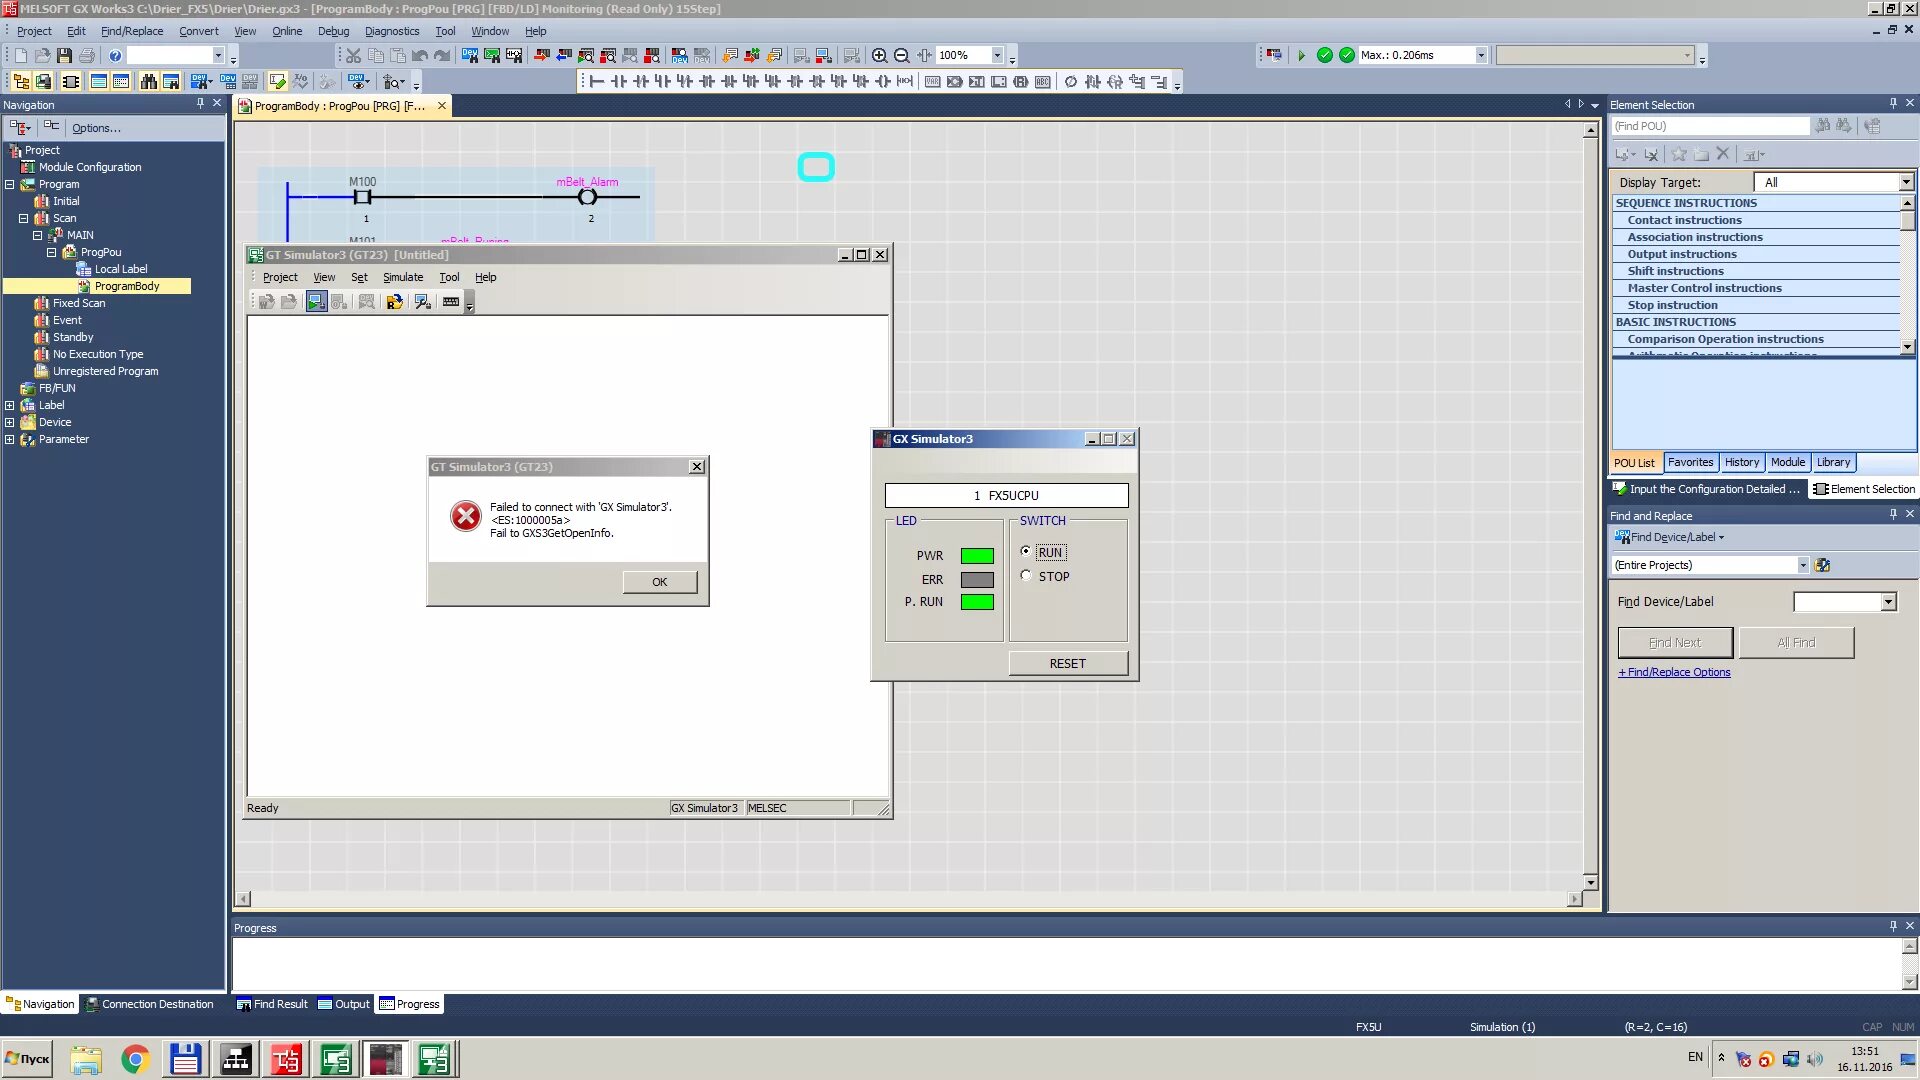The height and width of the screenshot is (1080, 1920).
Task: Click the option settings icon in GT Simulator3 toolbar
Action: pyautogui.click(x=423, y=302)
